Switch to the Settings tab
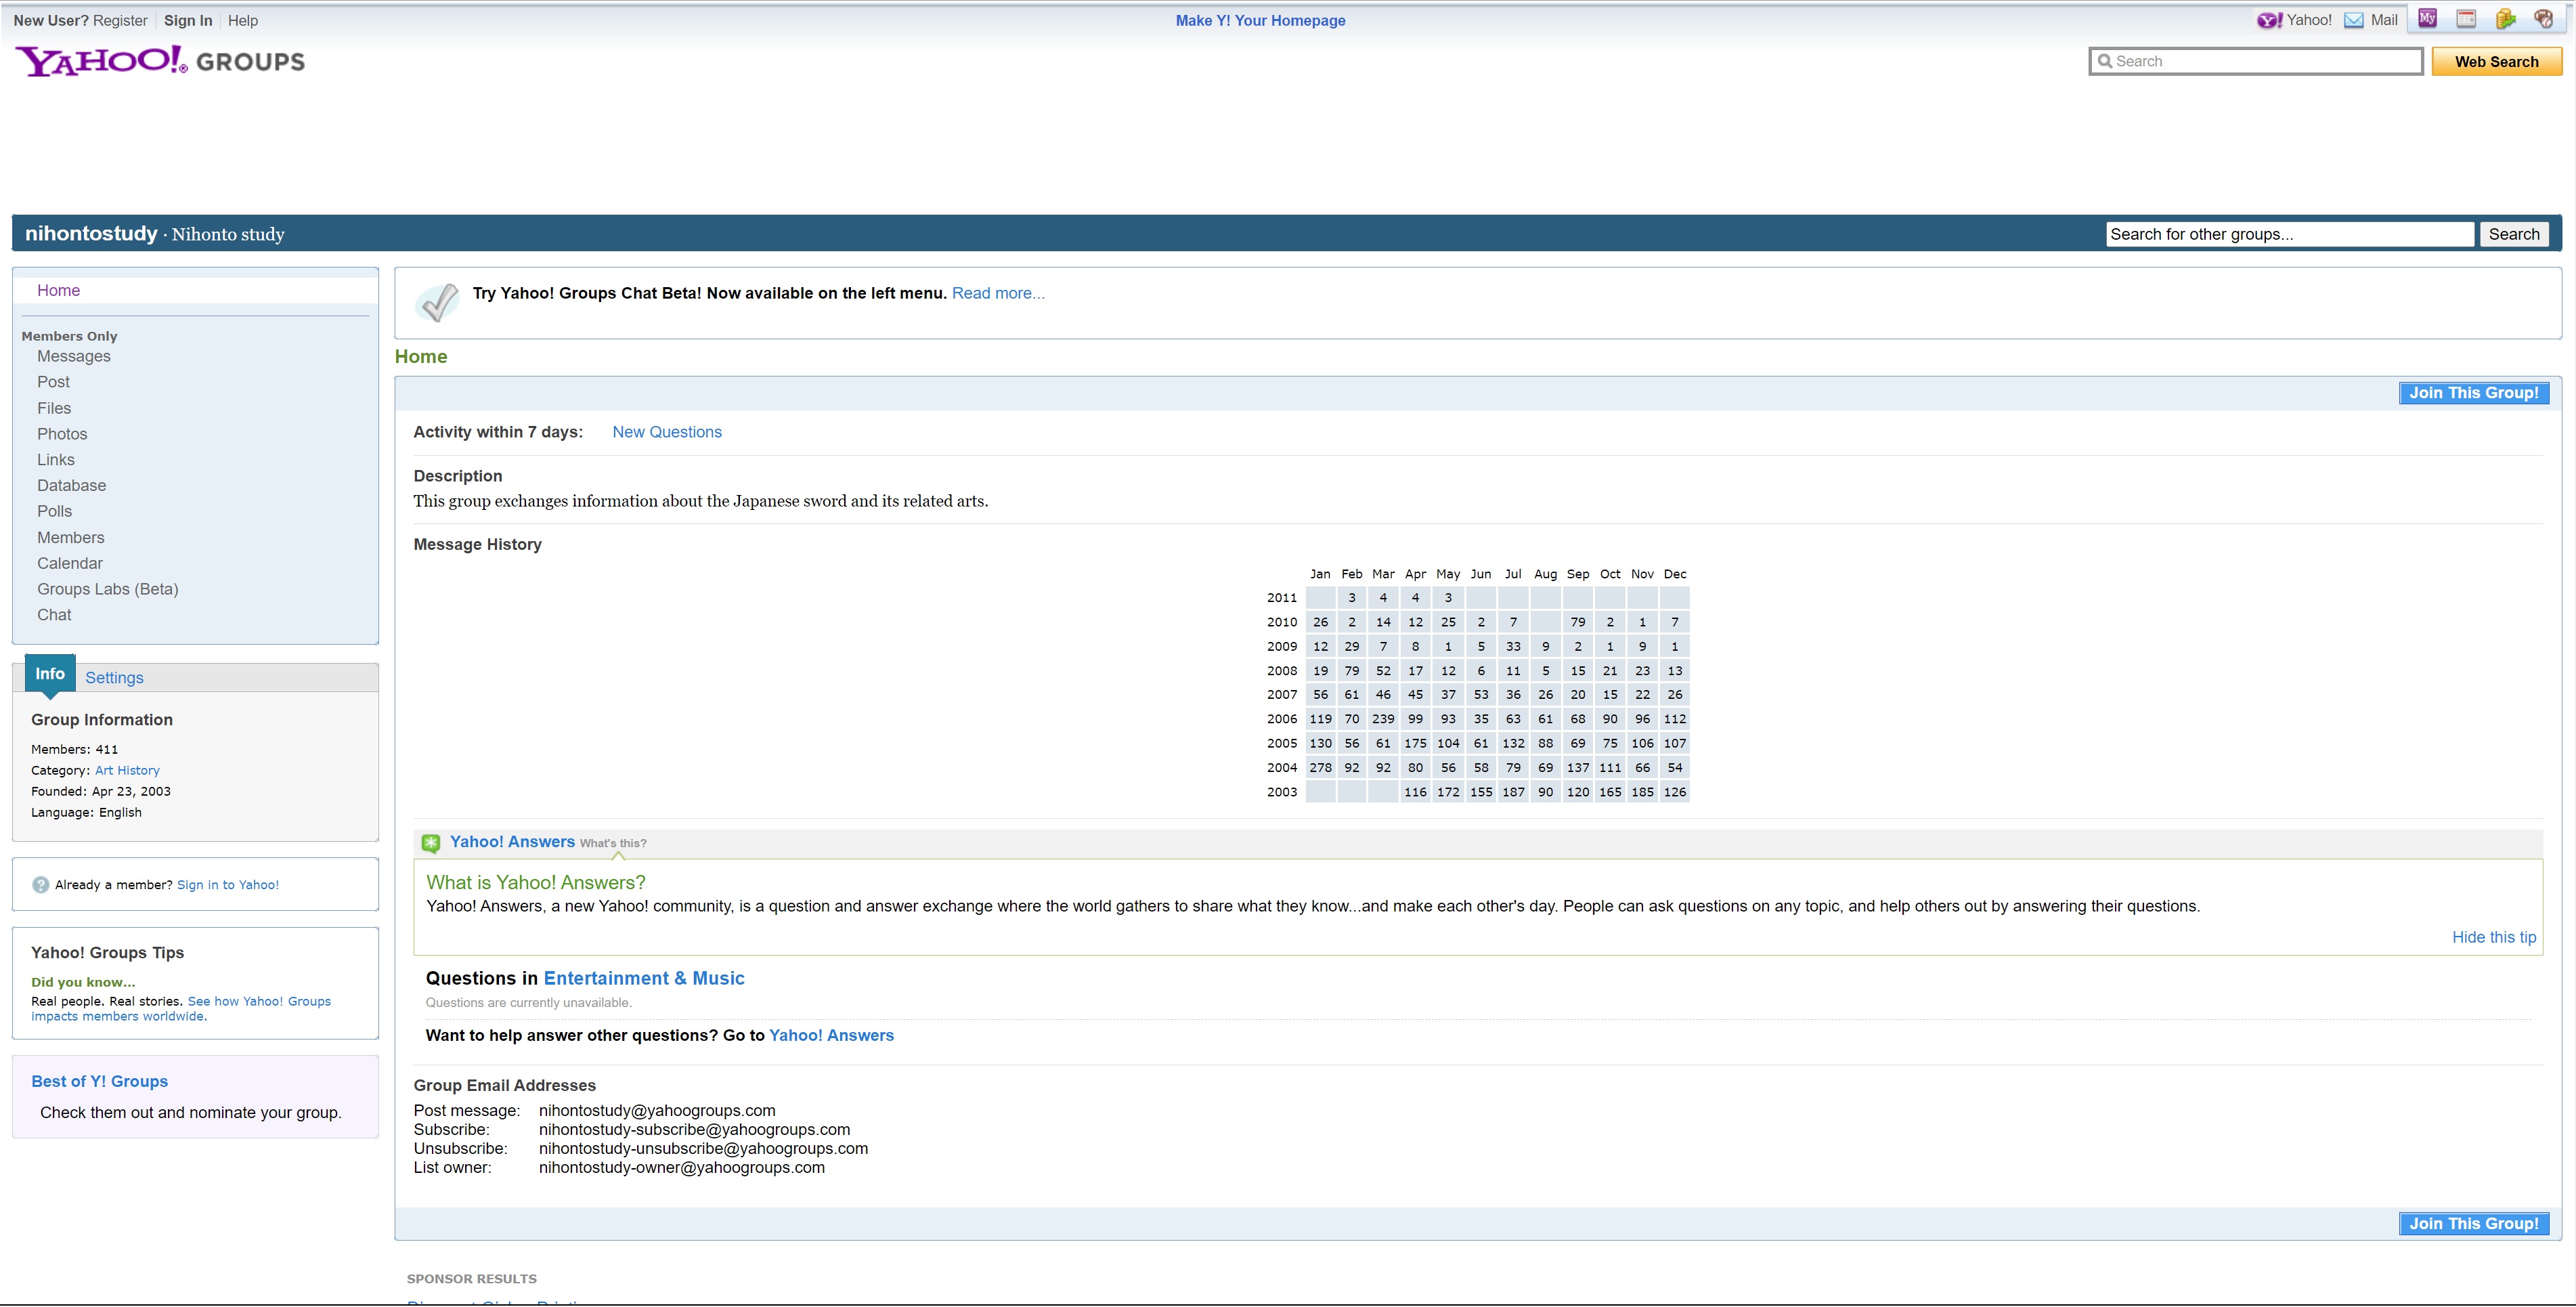This screenshot has height=1307, width=2576. pos(114,678)
